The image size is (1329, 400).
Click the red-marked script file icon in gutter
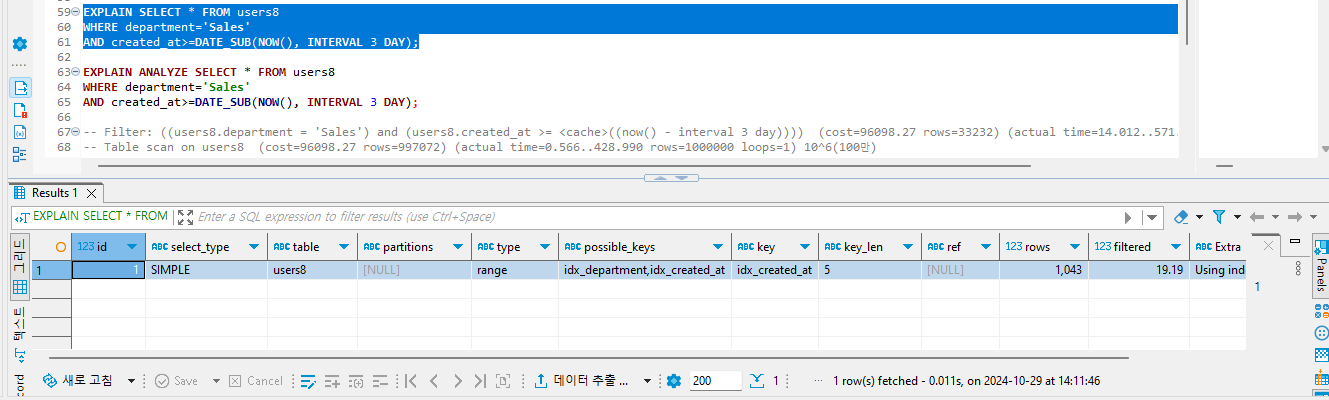click(20, 110)
